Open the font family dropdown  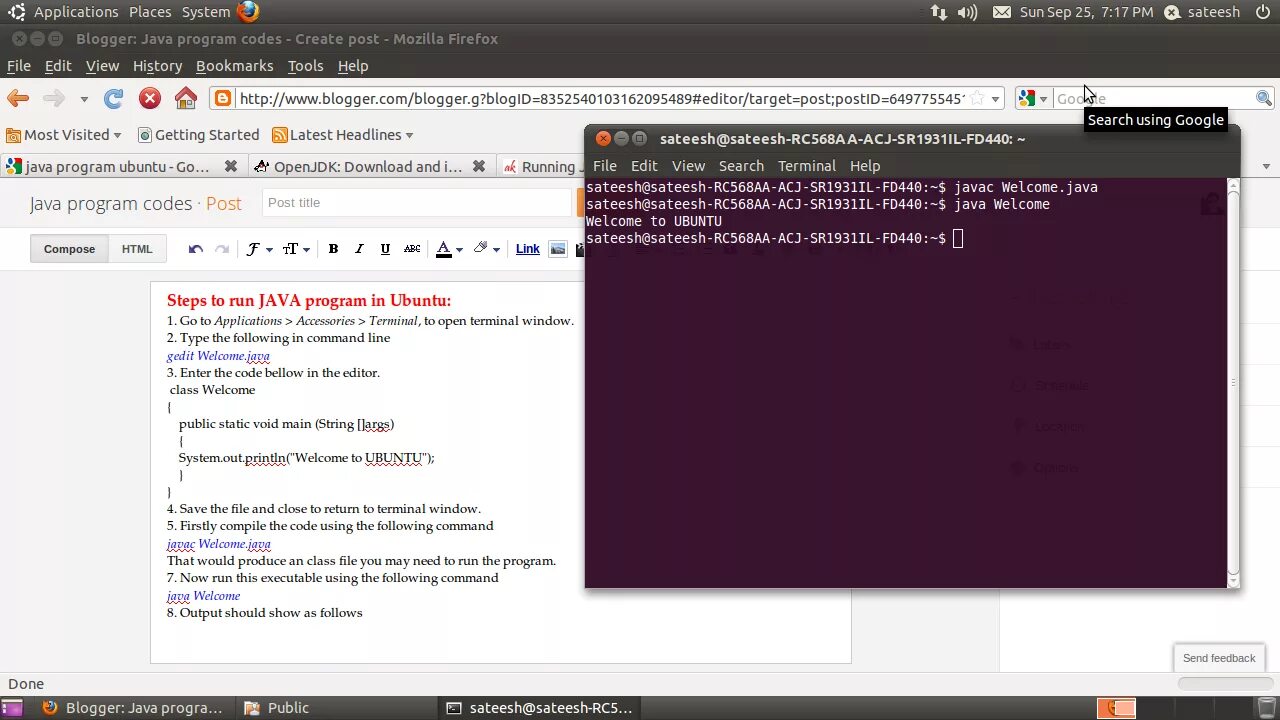260,249
